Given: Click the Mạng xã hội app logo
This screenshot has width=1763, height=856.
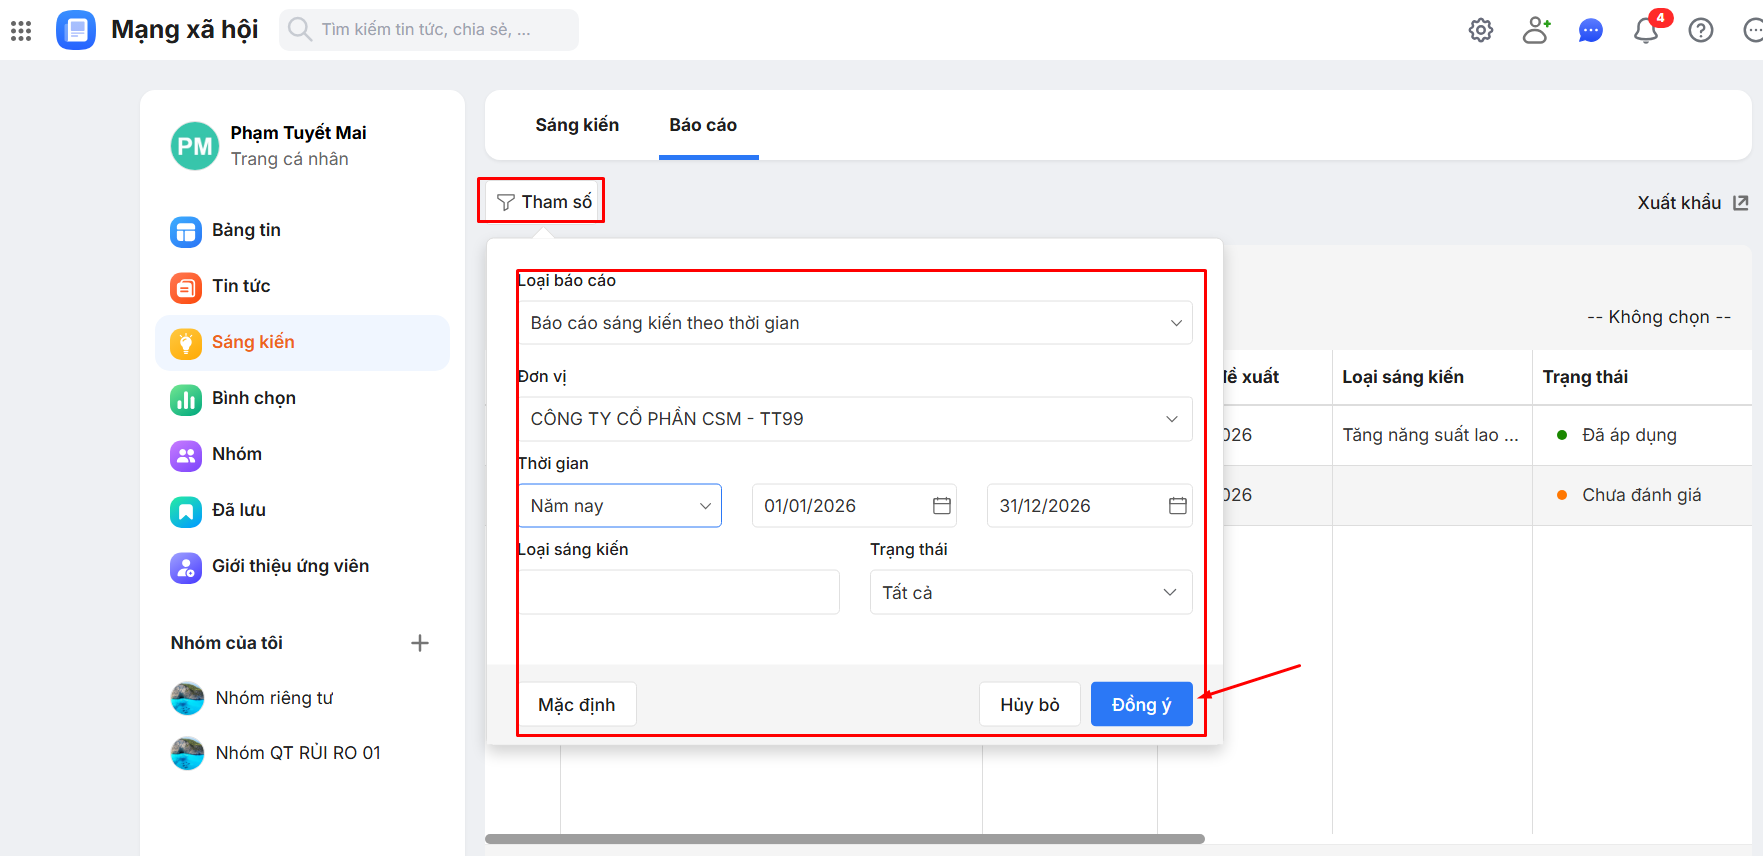Looking at the screenshot, I should (76, 30).
